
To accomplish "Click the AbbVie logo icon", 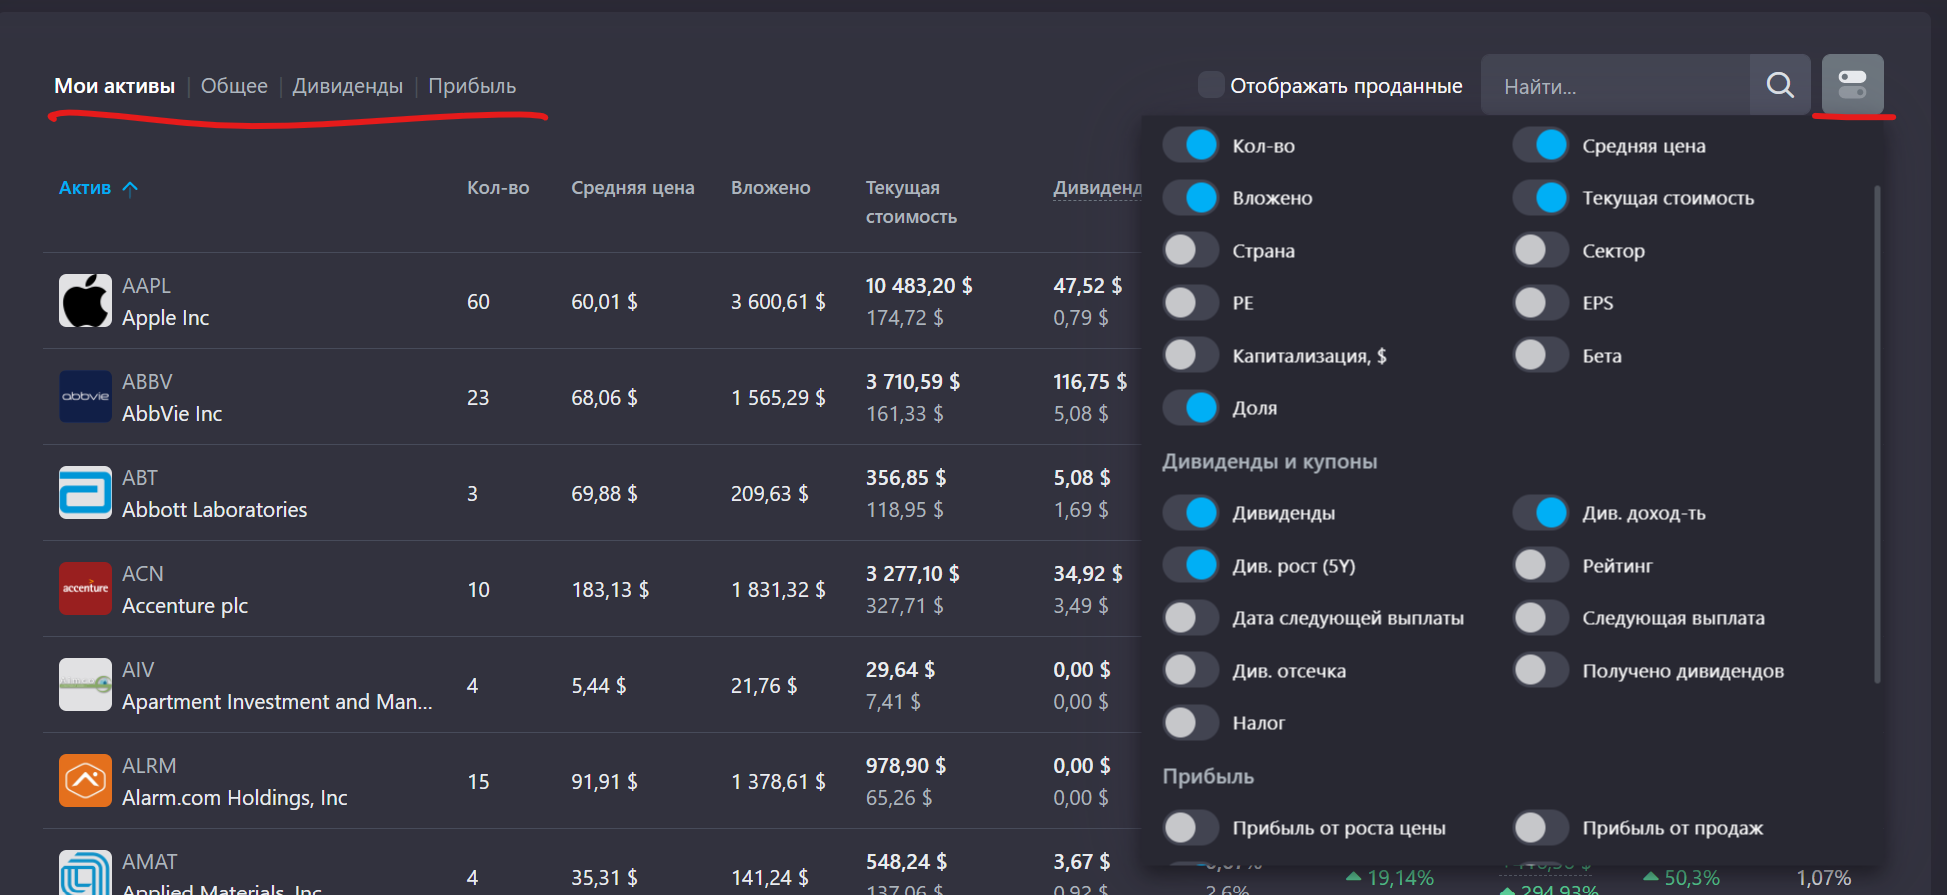I will tap(85, 397).
